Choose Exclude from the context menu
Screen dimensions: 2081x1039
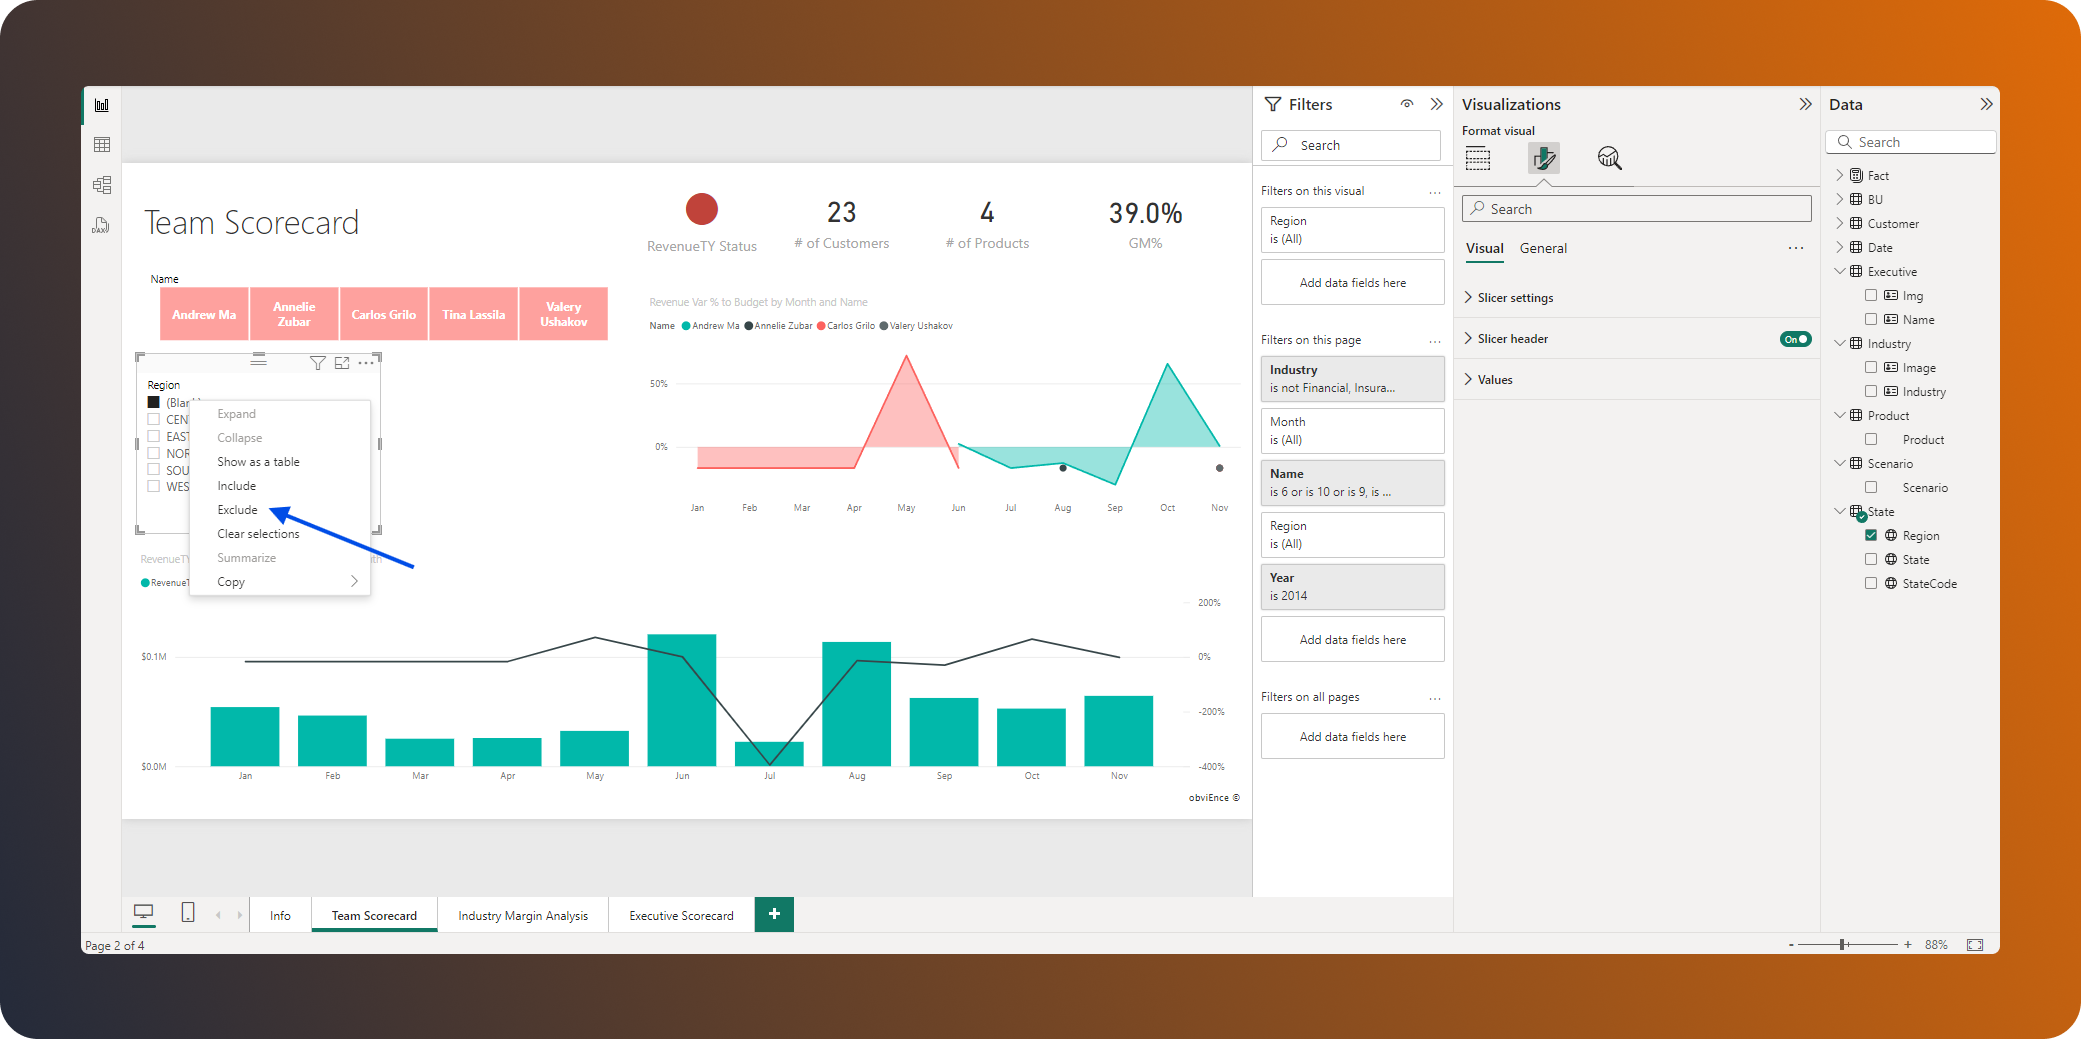(237, 509)
